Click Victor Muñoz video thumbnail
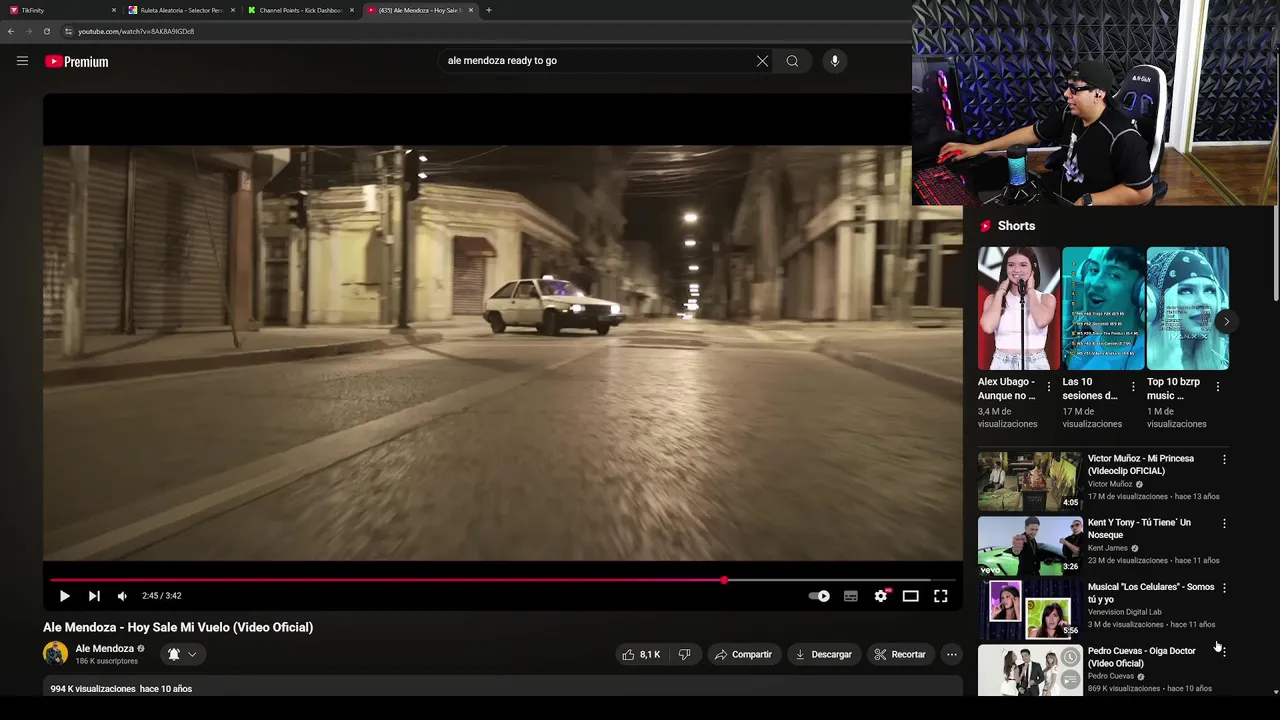Viewport: 1280px width, 720px height. [1030, 481]
